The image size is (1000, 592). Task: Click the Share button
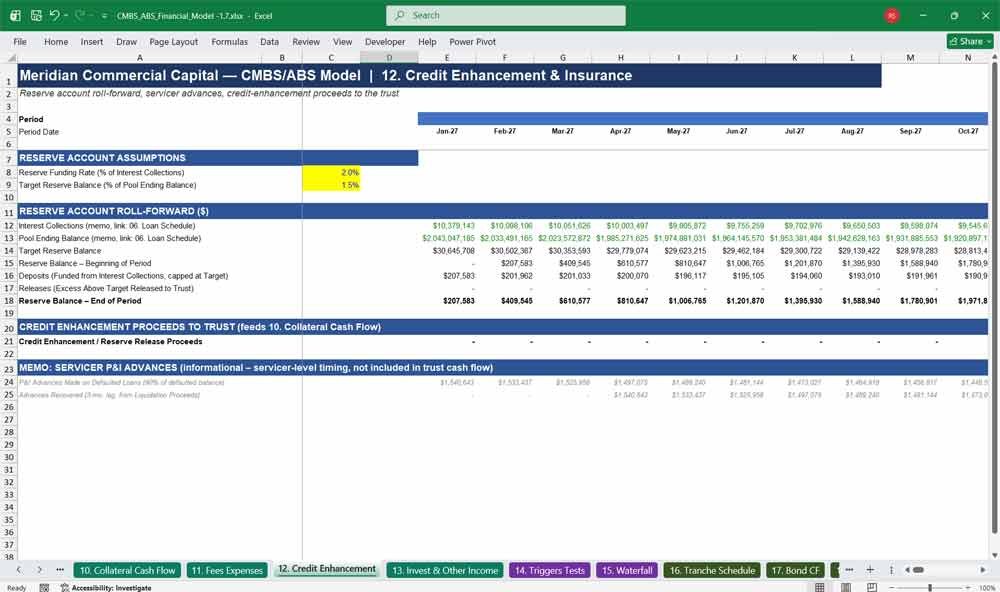(x=970, y=41)
